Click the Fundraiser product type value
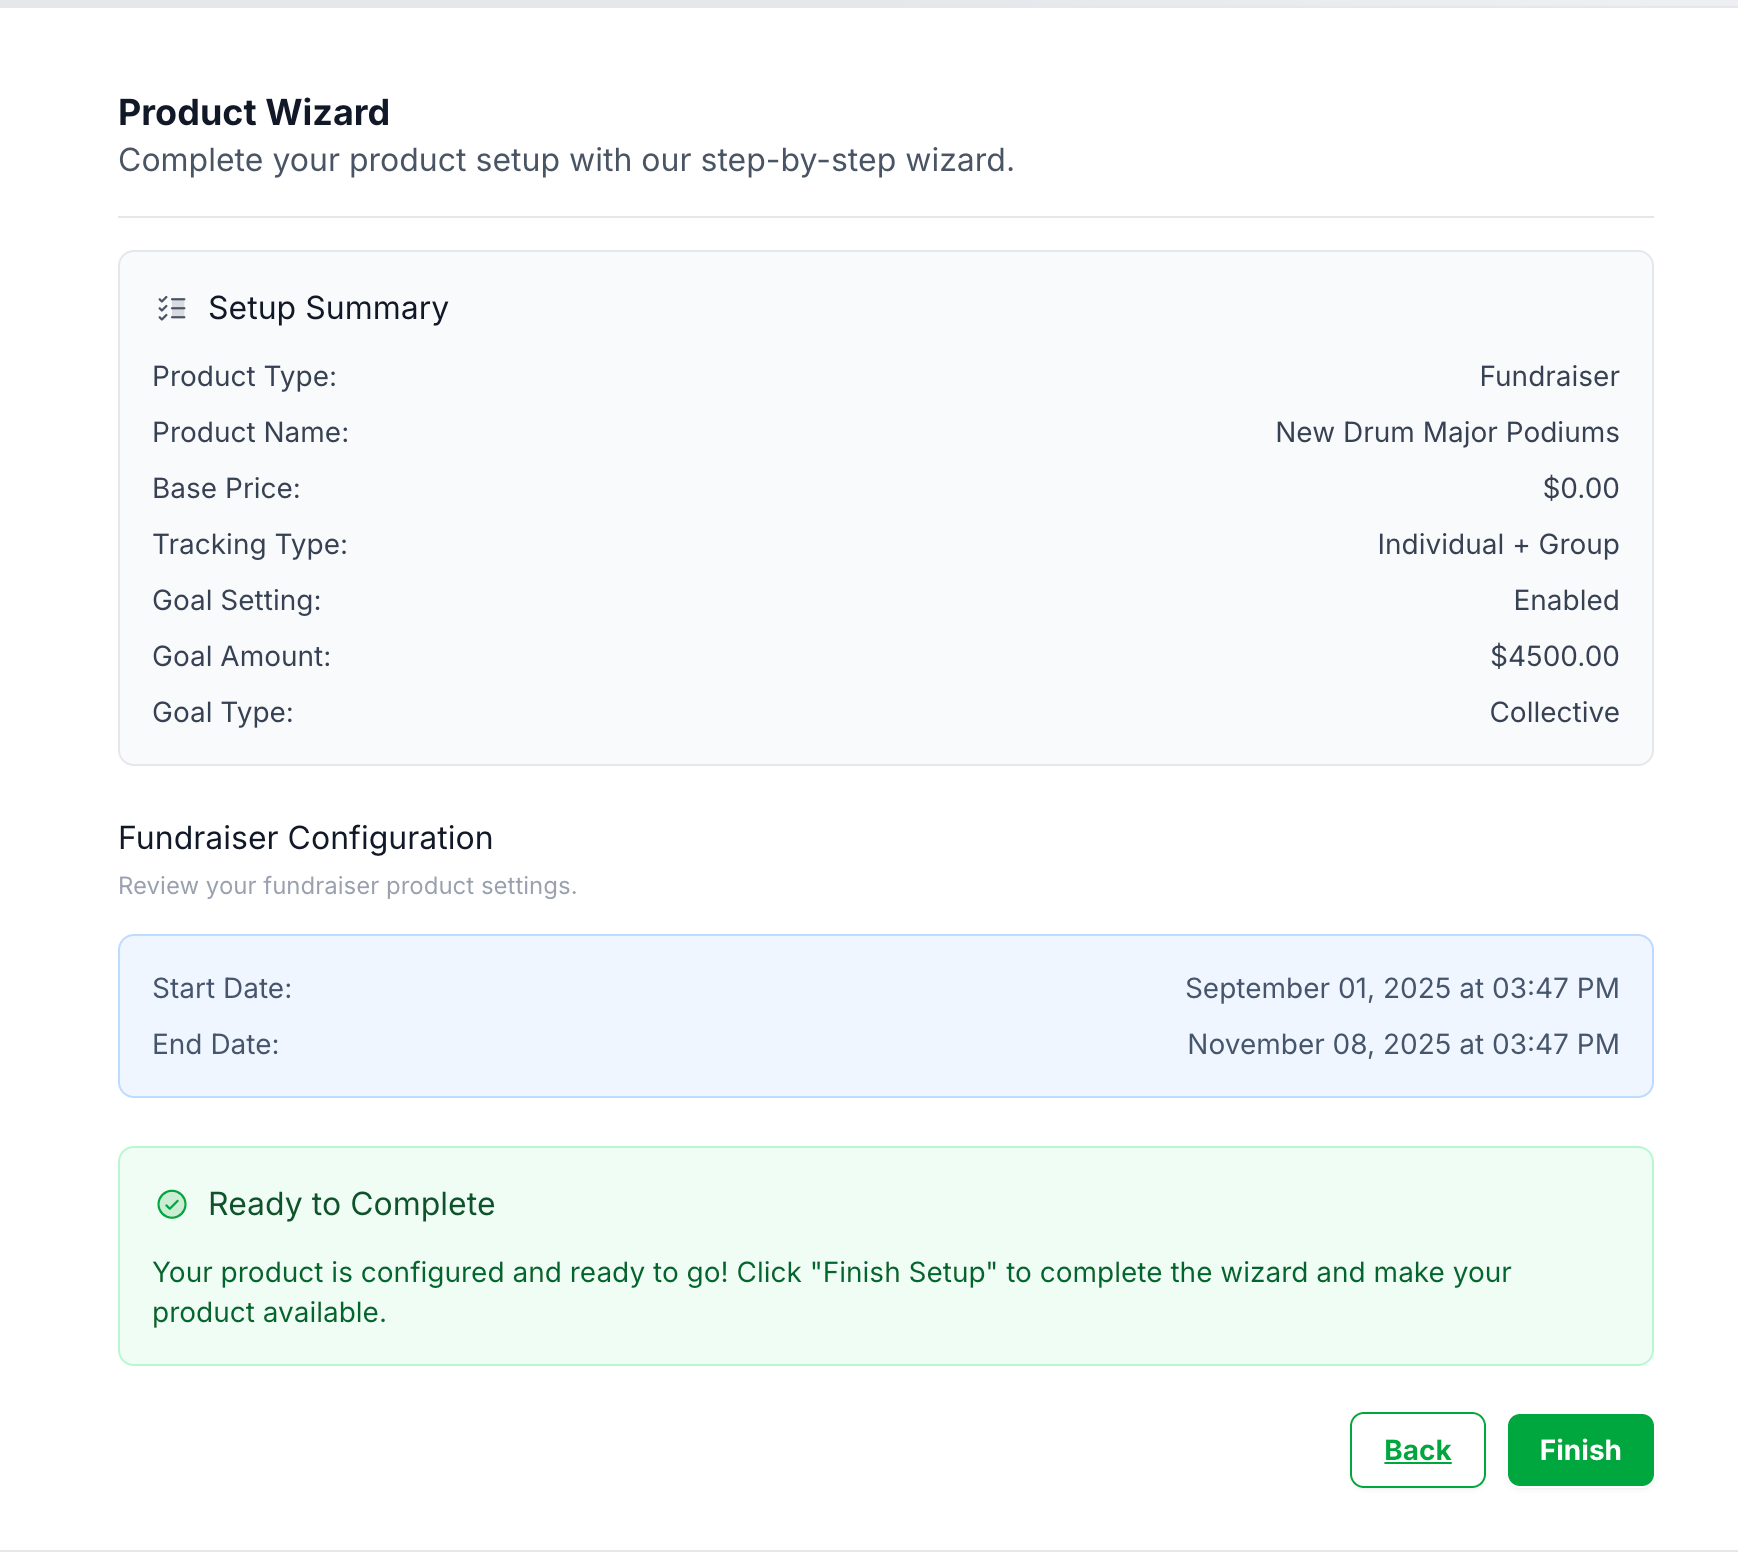Image resolution: width=1738 pixels, height=1552 pixels. 1549,376
